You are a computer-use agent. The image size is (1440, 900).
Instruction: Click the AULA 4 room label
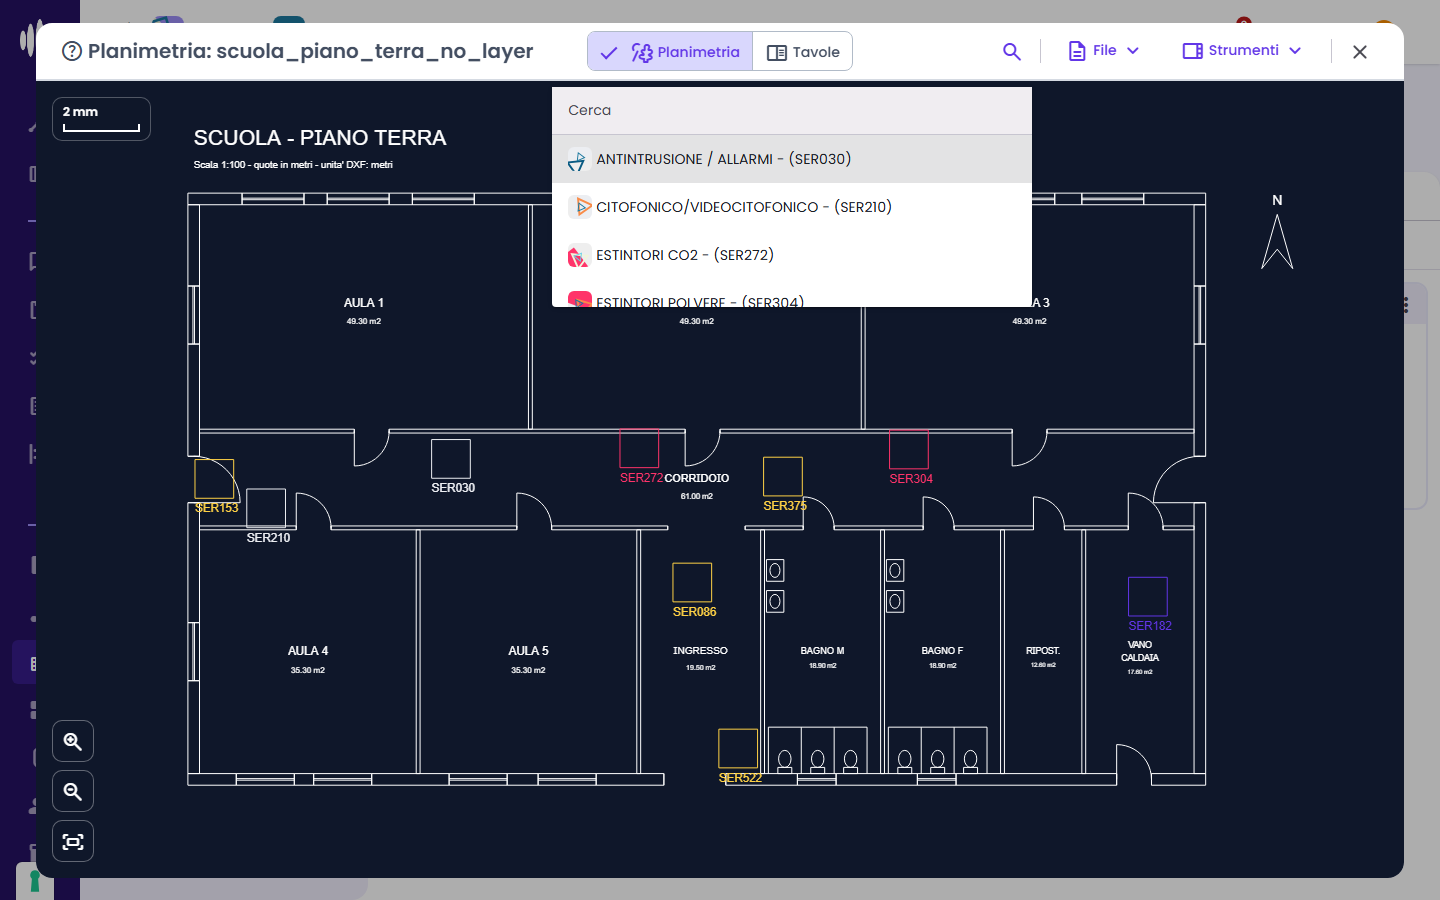point(308,651)
